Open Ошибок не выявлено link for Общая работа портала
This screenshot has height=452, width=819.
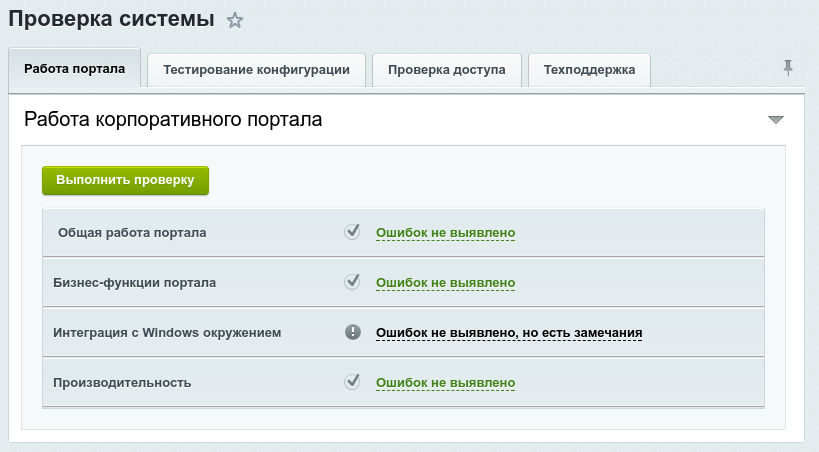[446, 233]
